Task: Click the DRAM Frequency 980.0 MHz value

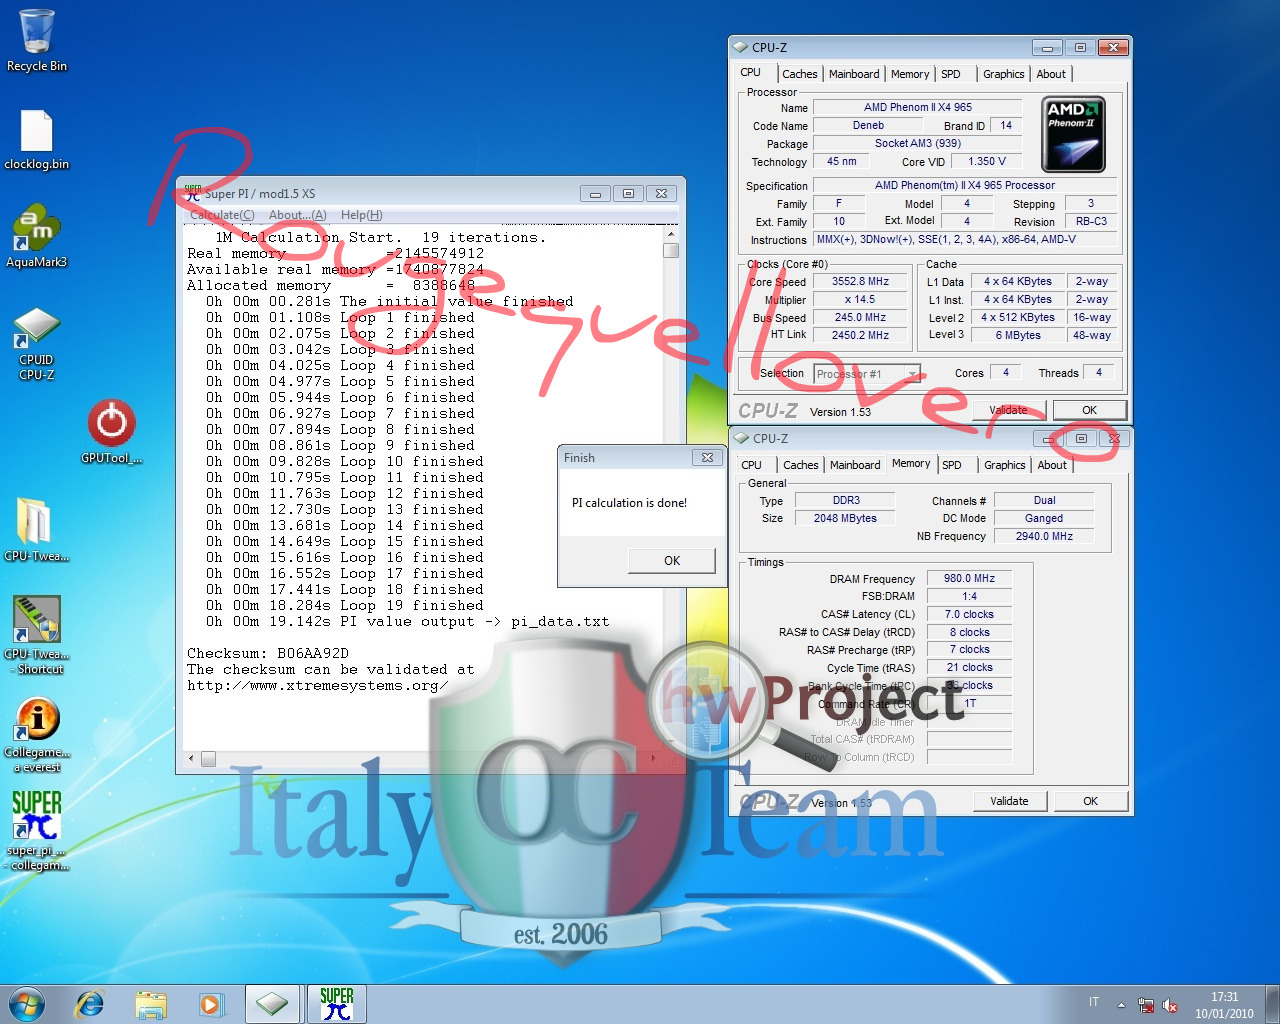Action: click(x=969, y=578)
